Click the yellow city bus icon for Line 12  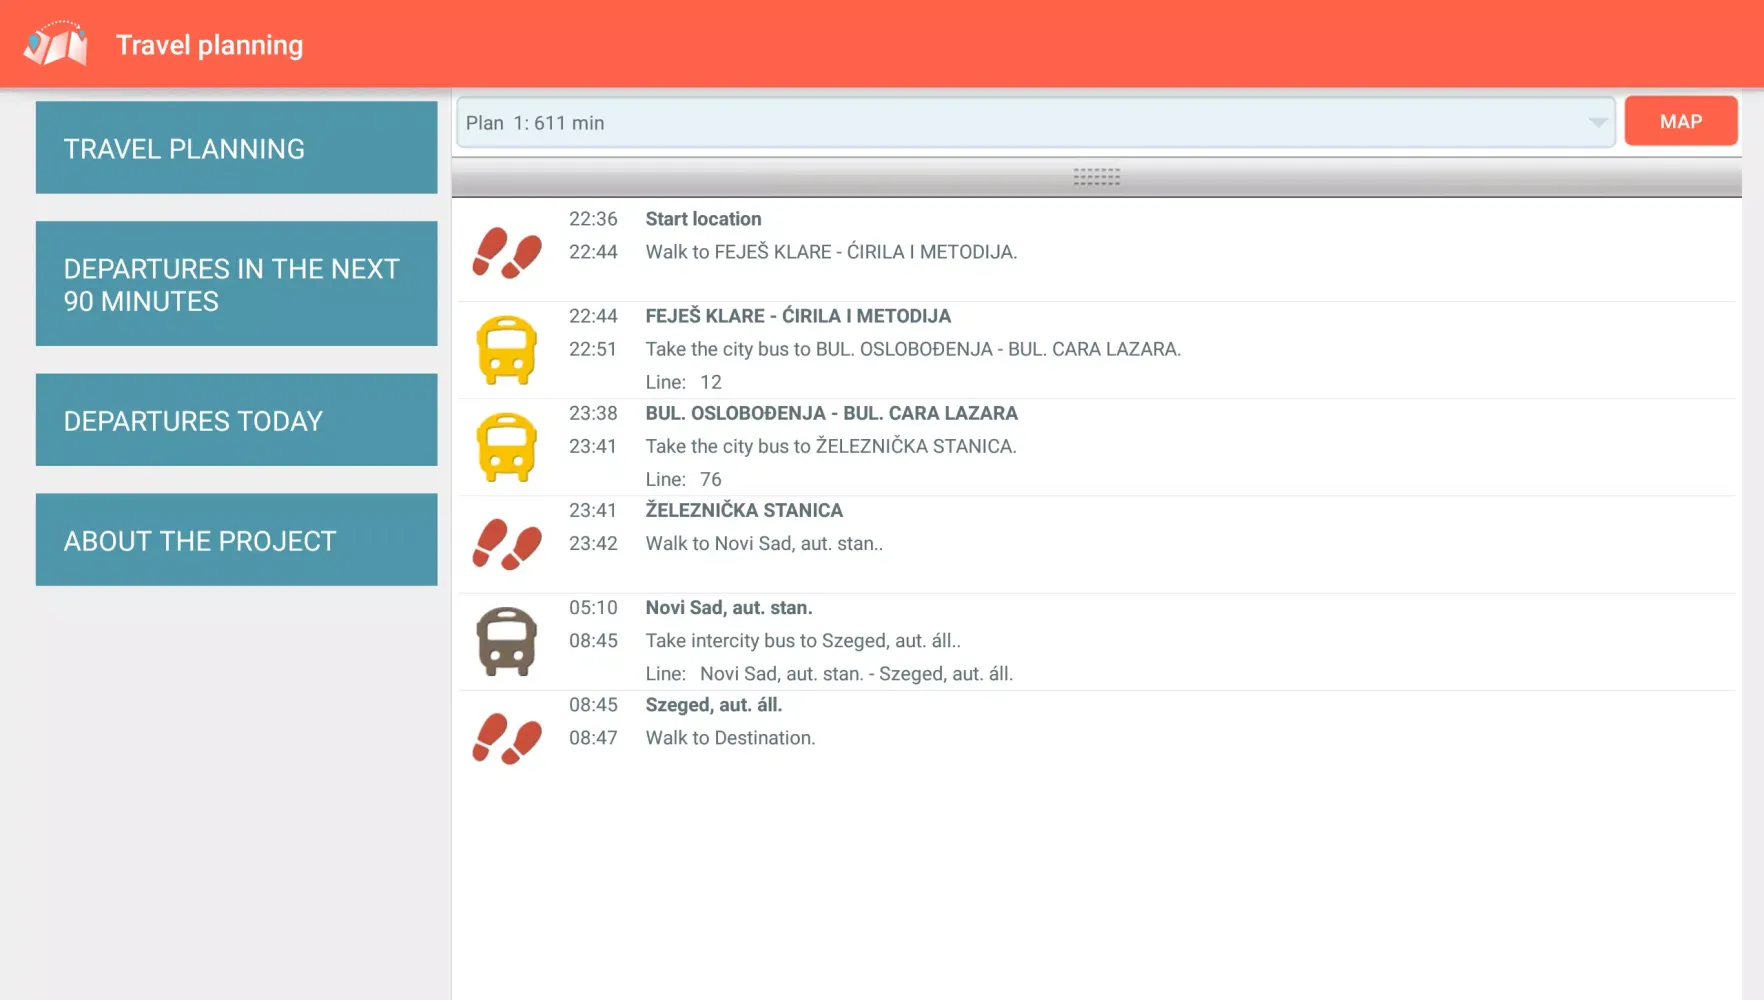pos(507,350)
